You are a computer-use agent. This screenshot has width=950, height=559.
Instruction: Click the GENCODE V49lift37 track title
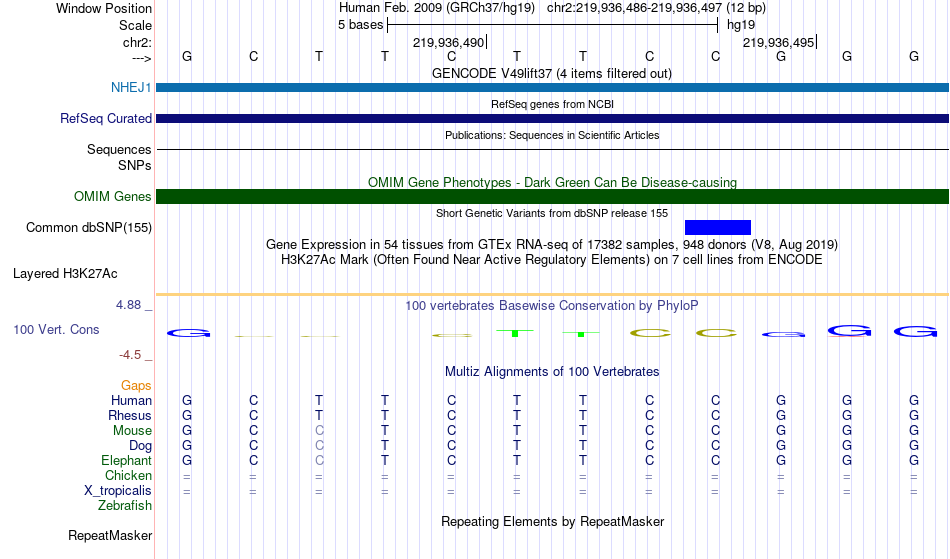(551, 73)
